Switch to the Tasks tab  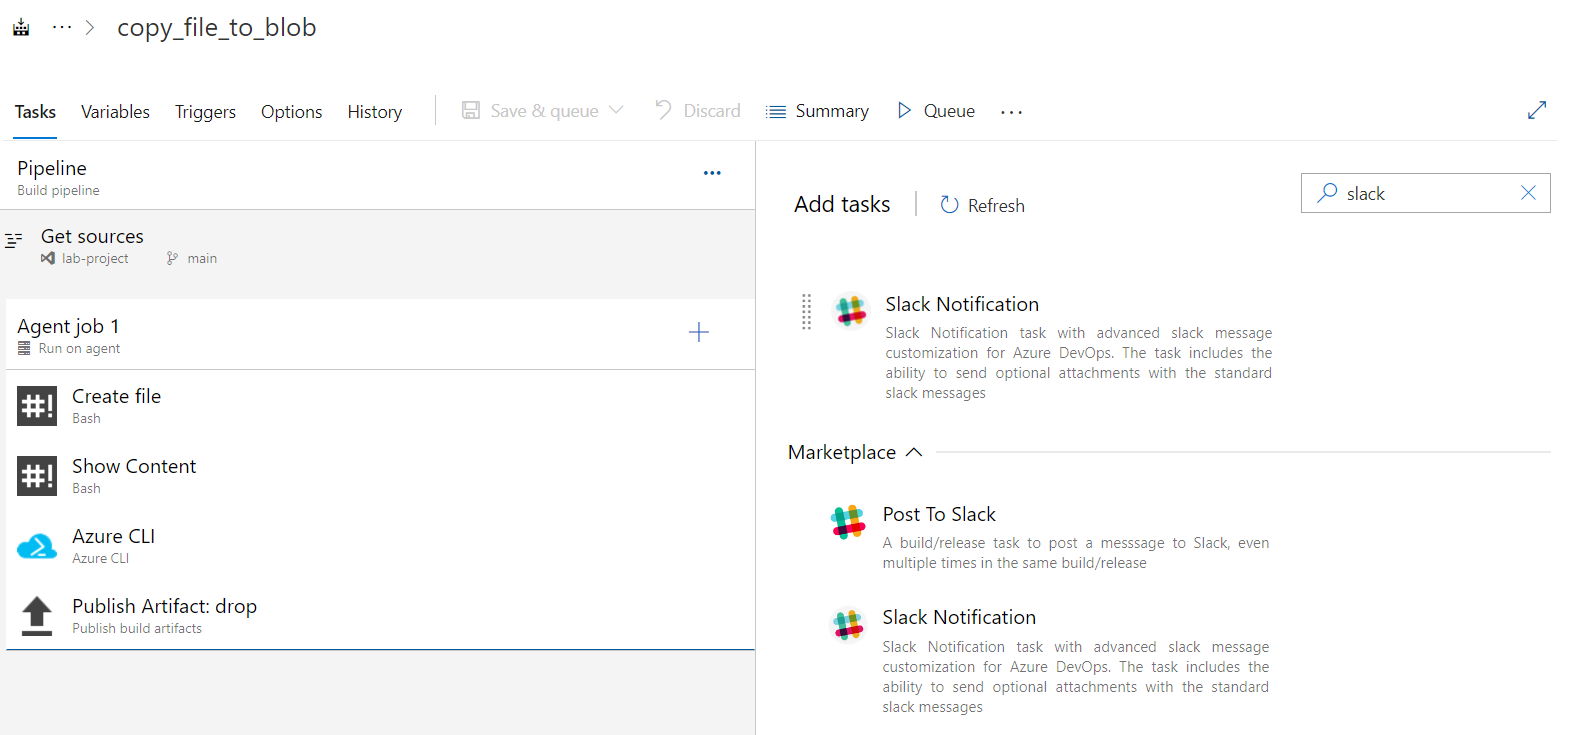(x=35, y=112)
